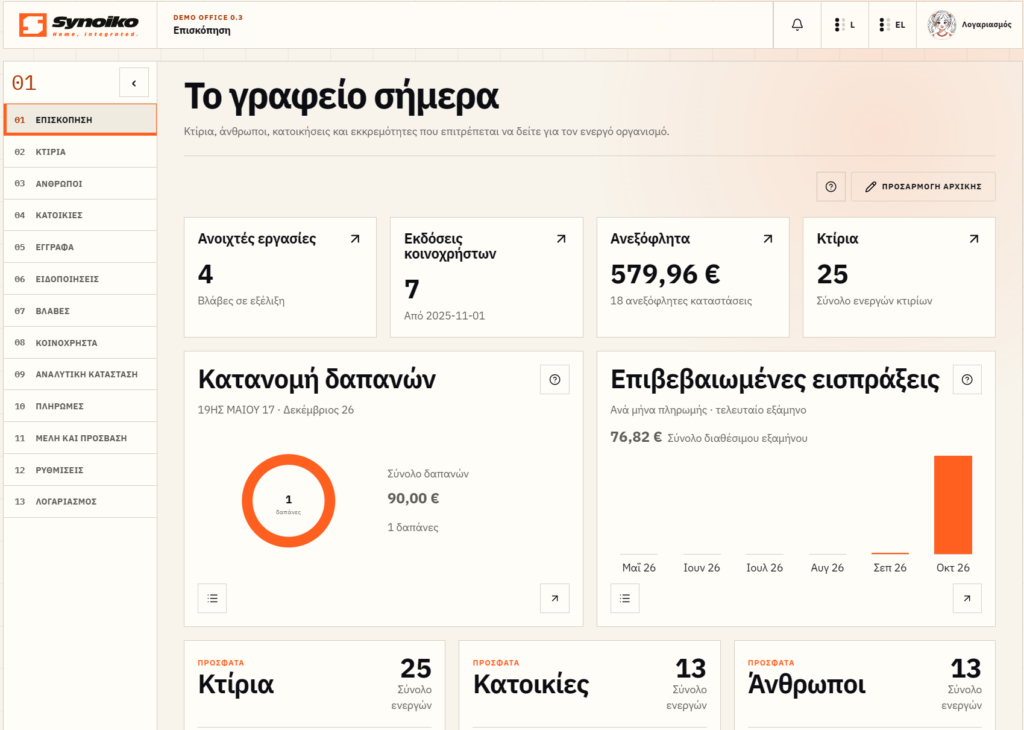Open the Κτίρια stat card arrow
The width and height of the screenshot is (1024, 730).
974,239
